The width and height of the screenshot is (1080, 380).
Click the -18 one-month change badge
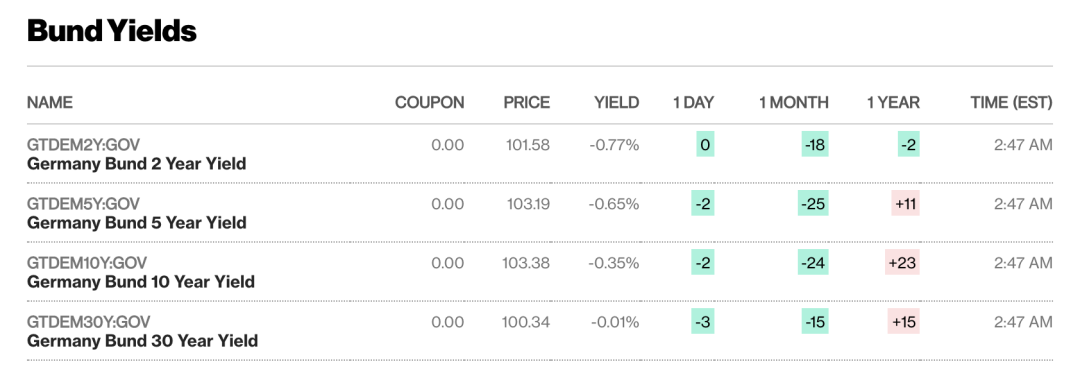tap(815, 145)
